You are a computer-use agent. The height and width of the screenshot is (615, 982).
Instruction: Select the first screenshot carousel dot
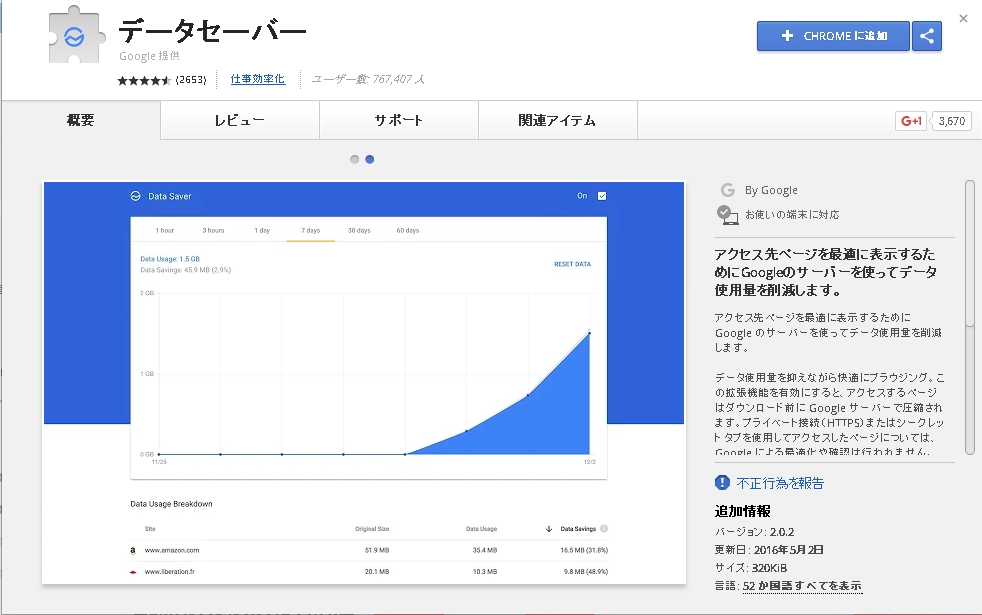point(354,159)
